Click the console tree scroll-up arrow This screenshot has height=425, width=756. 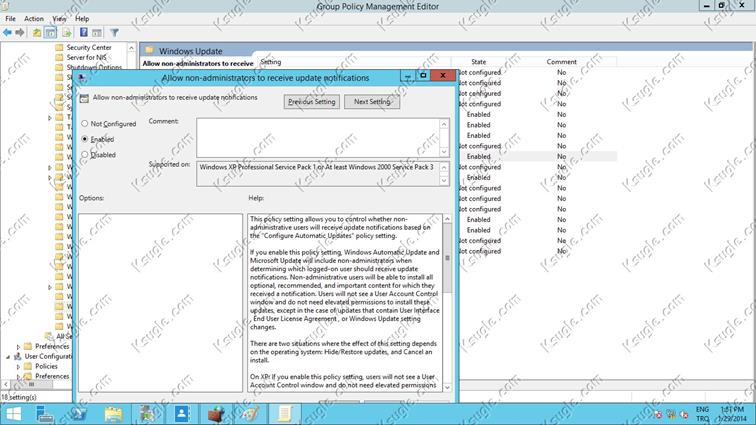coord(131,47)
